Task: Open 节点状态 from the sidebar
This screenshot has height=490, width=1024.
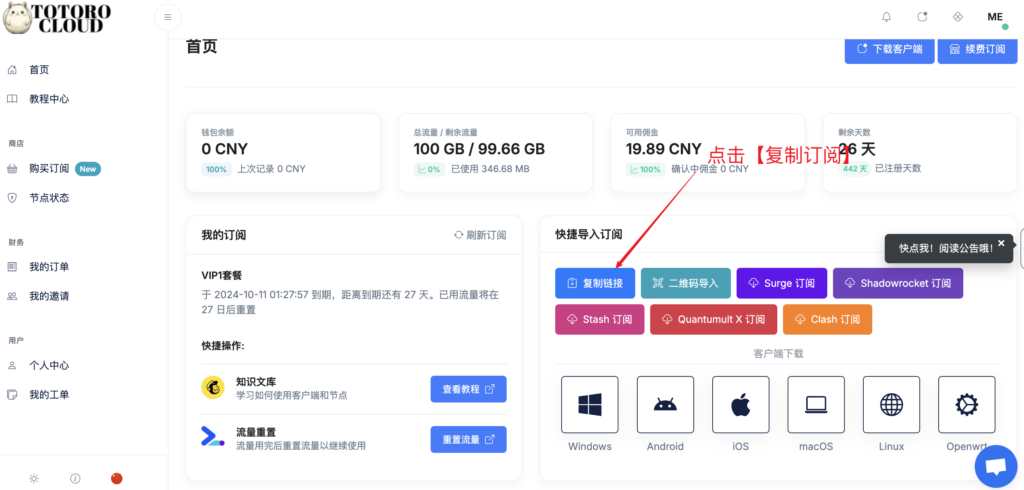Action: [49, 198]
